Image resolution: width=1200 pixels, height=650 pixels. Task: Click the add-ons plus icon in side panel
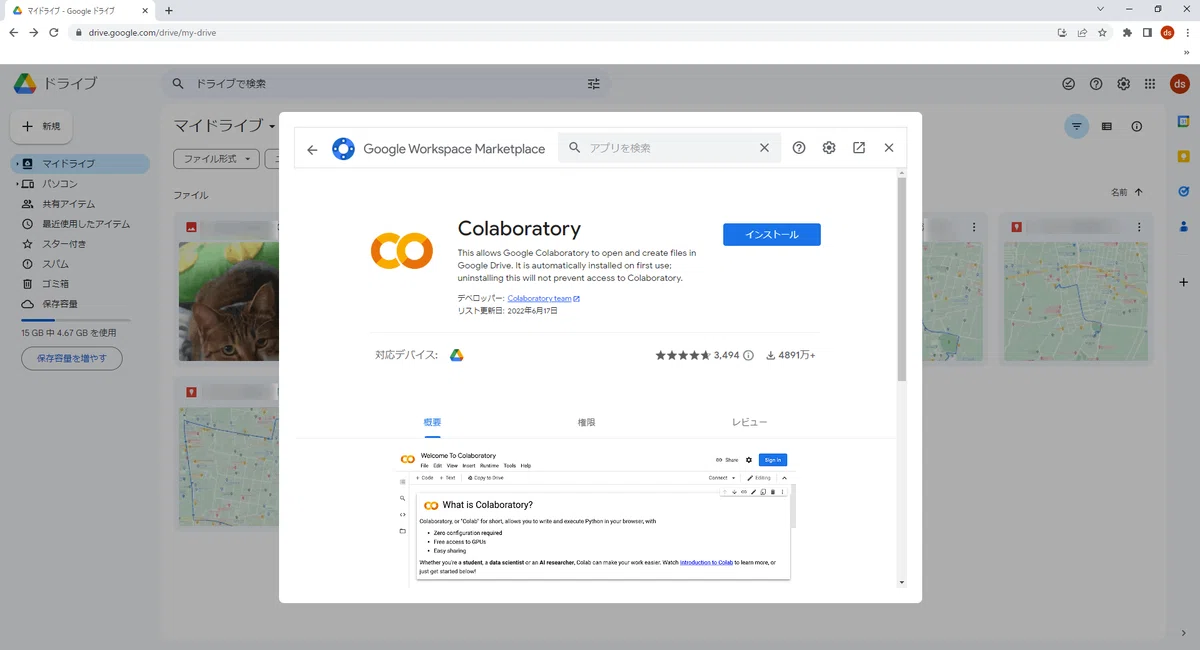coord(1184,282)
